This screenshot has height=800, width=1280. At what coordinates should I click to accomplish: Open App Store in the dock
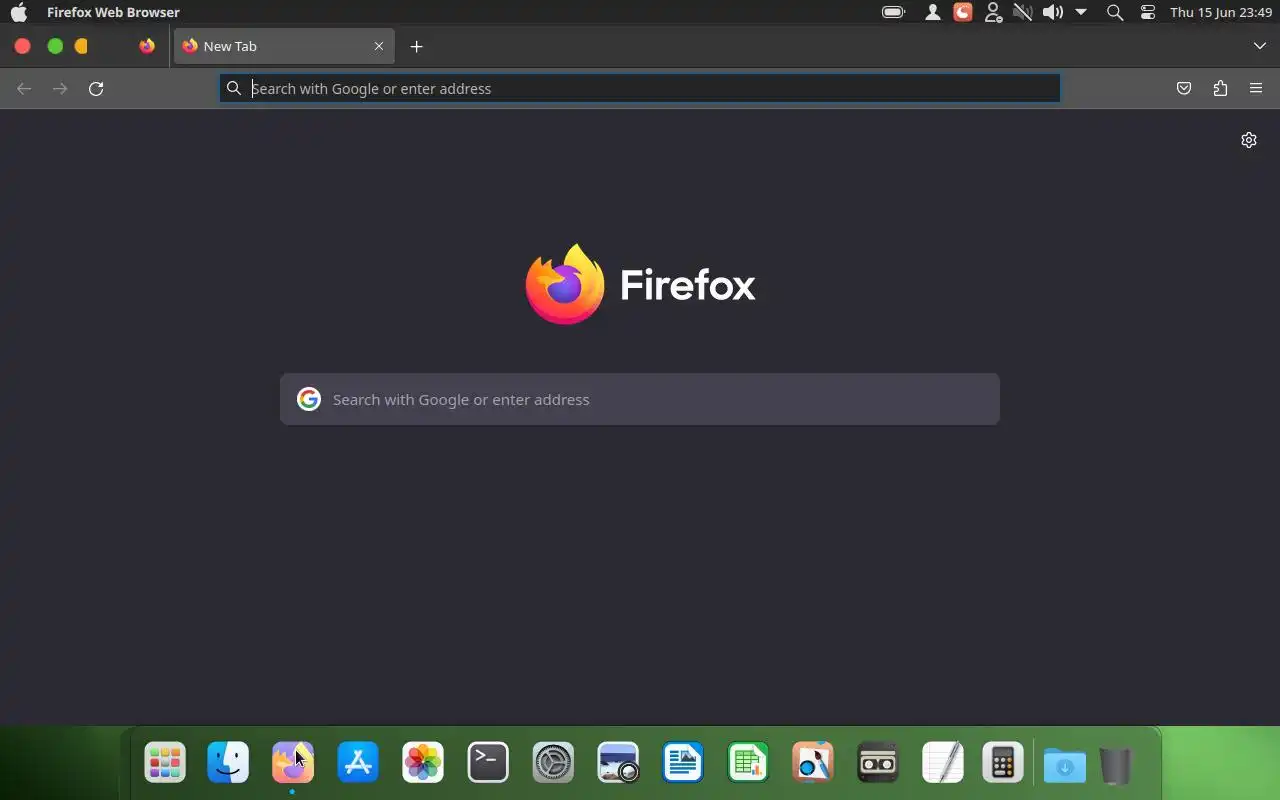point(358,763)
